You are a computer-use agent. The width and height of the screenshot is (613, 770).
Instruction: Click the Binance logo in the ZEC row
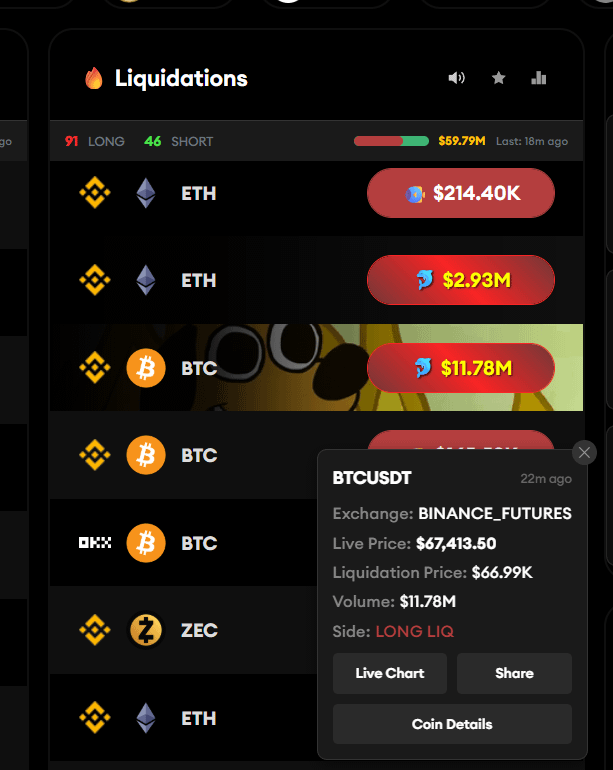(95, 630)
